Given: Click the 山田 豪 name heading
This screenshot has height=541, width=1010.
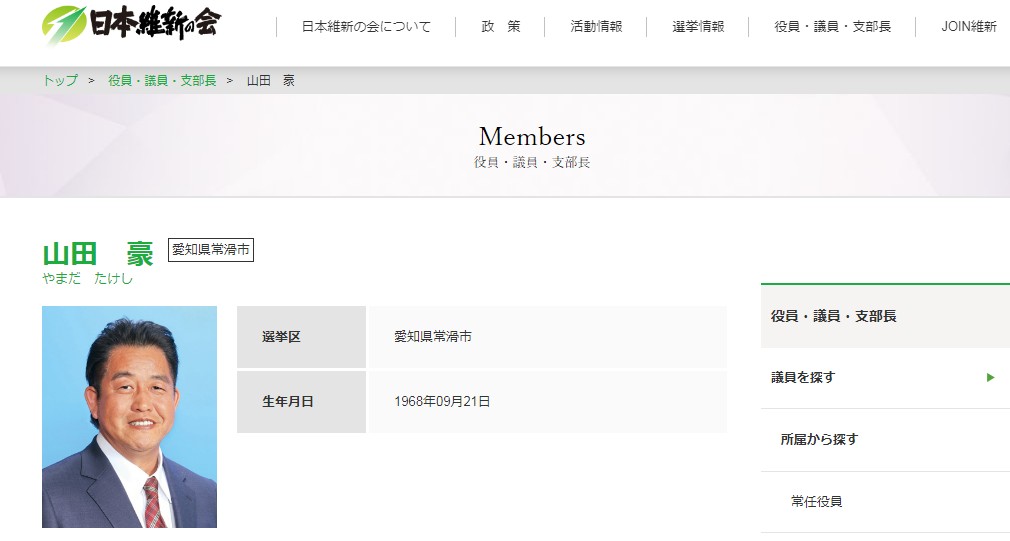Looking at the screenshot, I should (98, 254).
